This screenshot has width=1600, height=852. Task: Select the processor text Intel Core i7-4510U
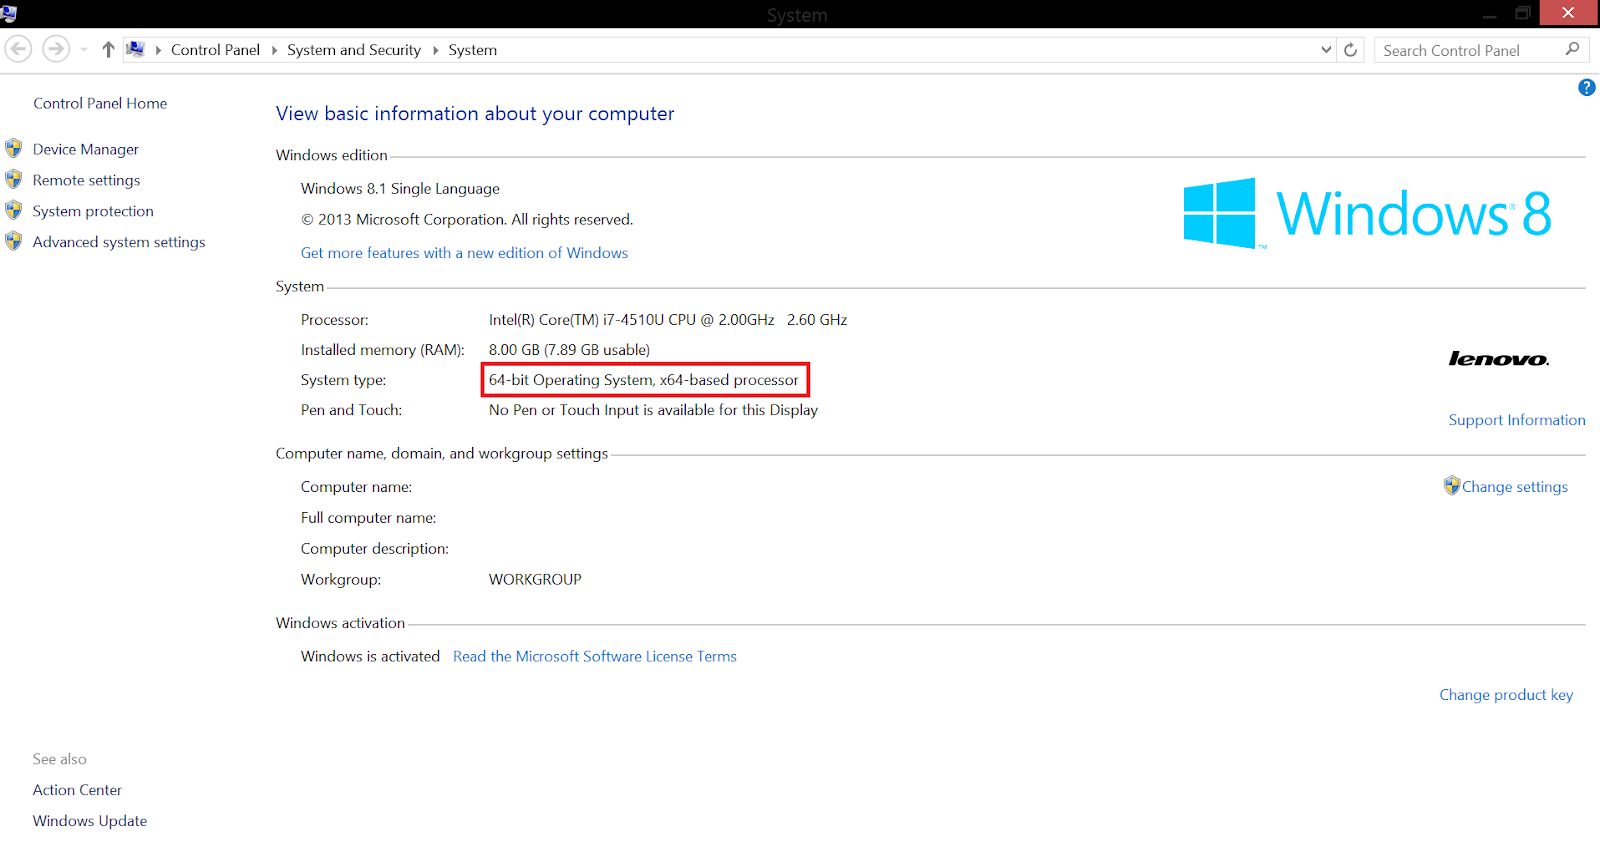coord(668,320)
